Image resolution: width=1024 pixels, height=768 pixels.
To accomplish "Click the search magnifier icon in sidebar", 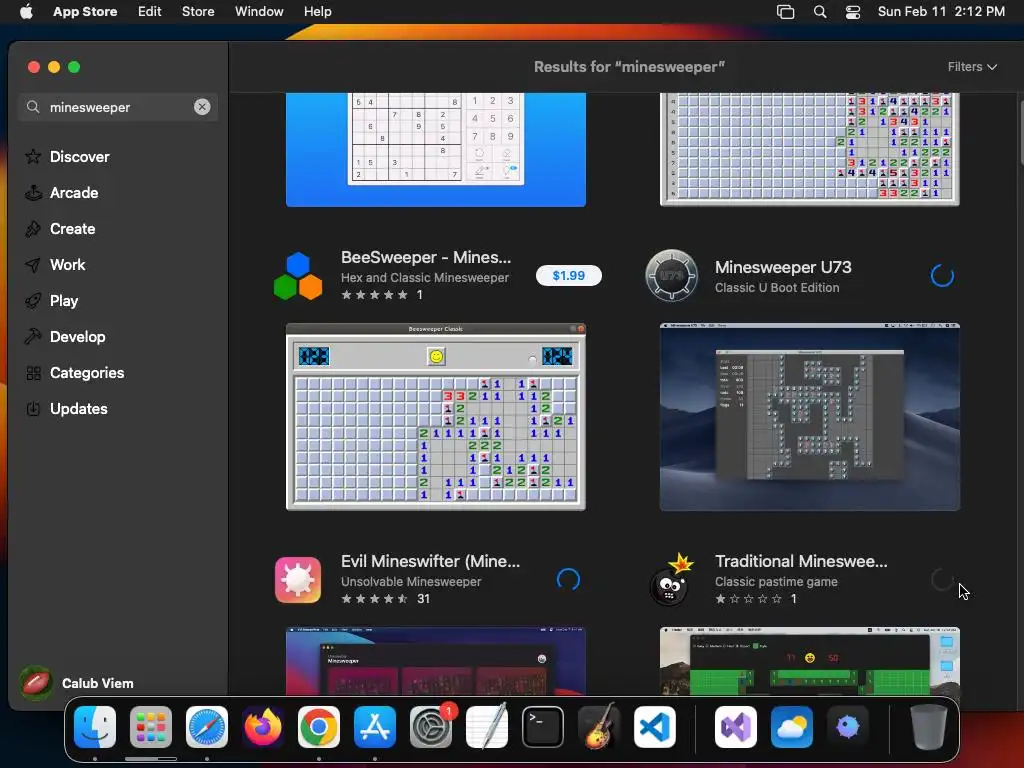I will point(33,106).
